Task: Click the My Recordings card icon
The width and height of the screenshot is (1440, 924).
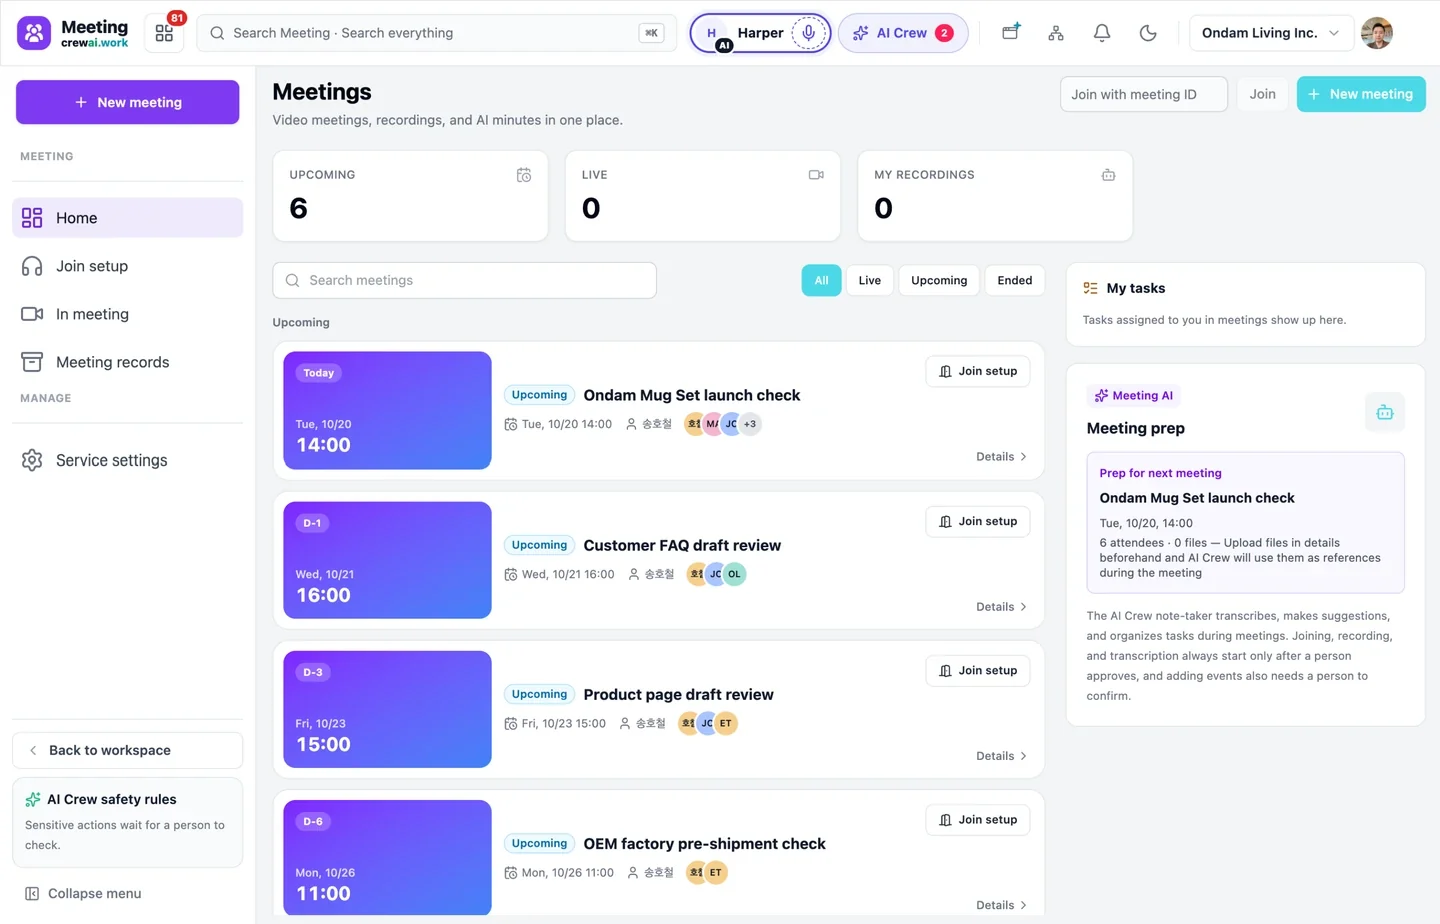Action: tap(1108, 175)
